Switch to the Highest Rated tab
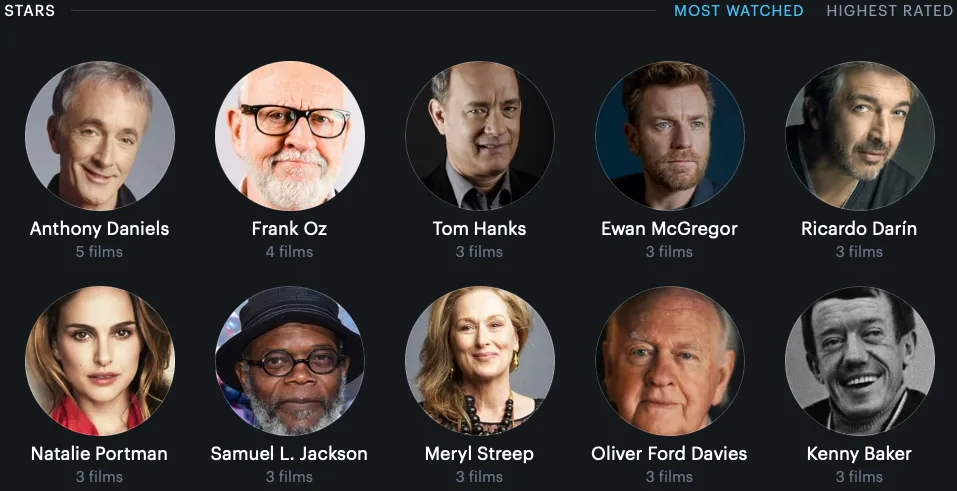Screen dimensions: 957x491 (891, 11)
